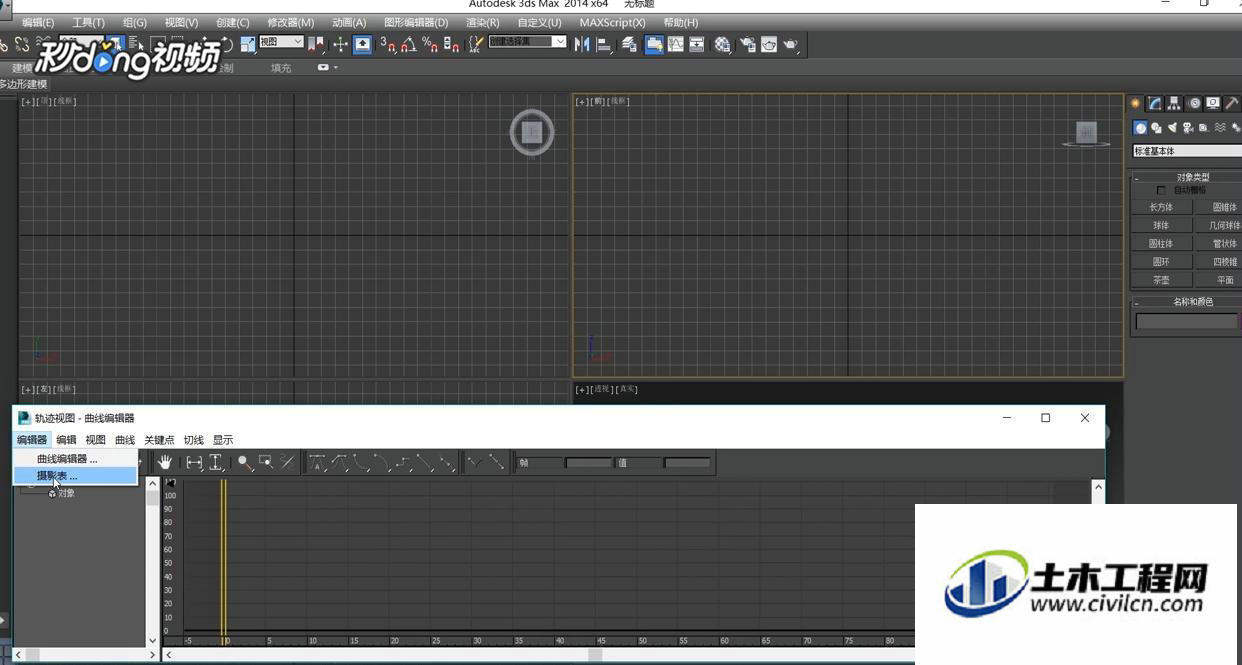Toggle the Graphite ribbon icon
This screenshot has height=665, width=1242.
(x=654, y=44)
